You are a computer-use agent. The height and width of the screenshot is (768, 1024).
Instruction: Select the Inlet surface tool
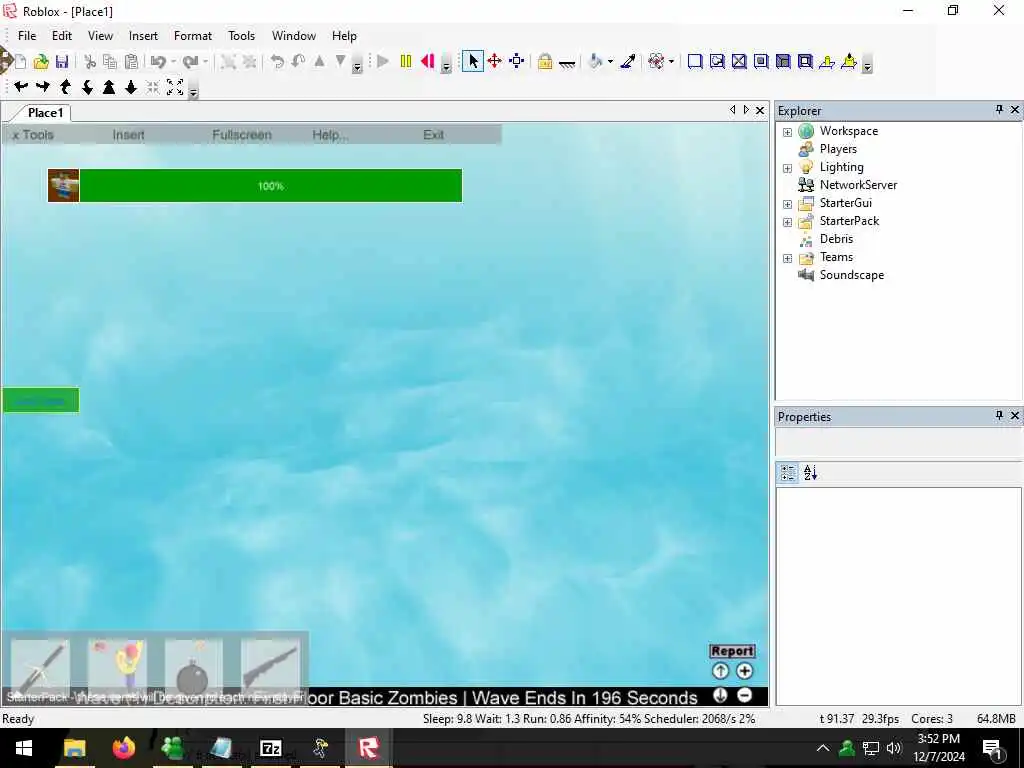[783, 61]
